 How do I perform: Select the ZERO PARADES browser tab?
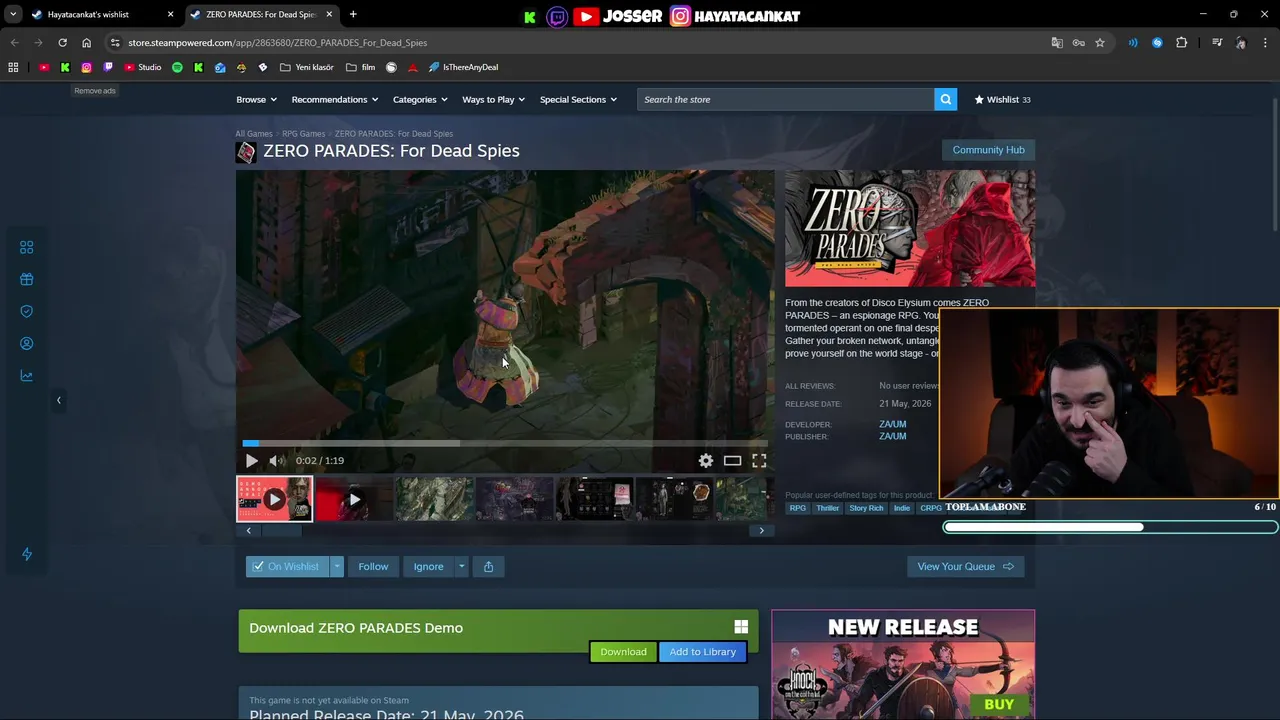pos(262,14)
